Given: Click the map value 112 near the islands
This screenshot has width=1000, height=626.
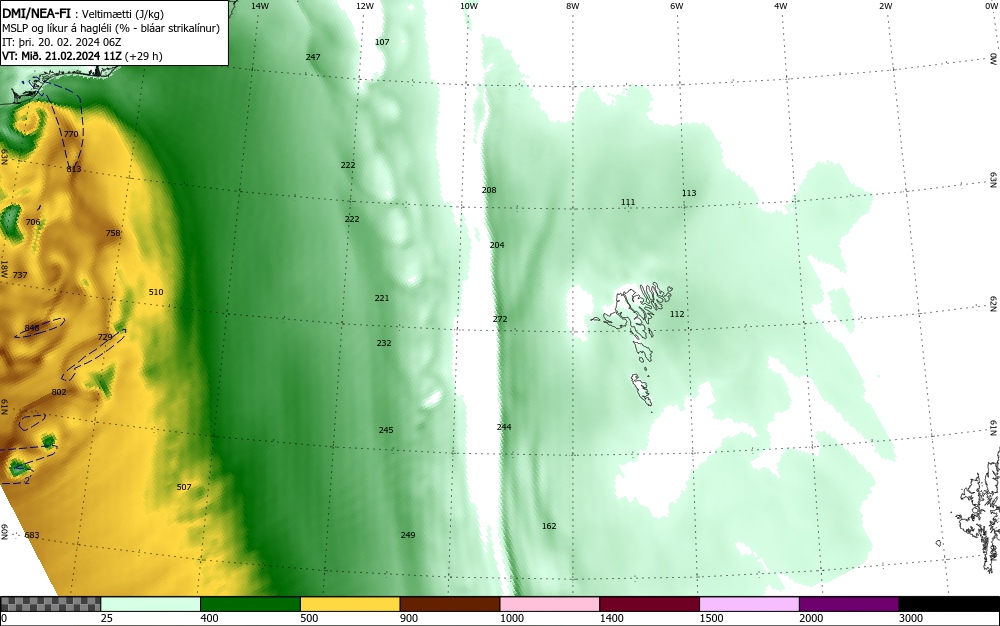Looking at the screenshot, I should pyautogui.click(x=677, y=314).
